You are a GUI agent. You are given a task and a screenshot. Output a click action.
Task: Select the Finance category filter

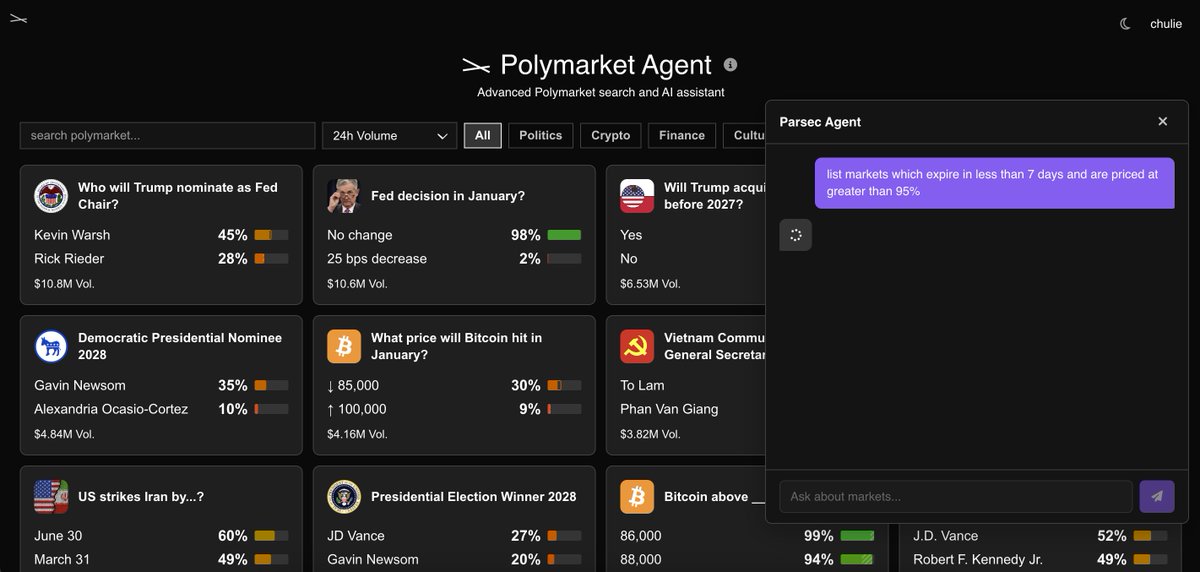coord(682,135)
